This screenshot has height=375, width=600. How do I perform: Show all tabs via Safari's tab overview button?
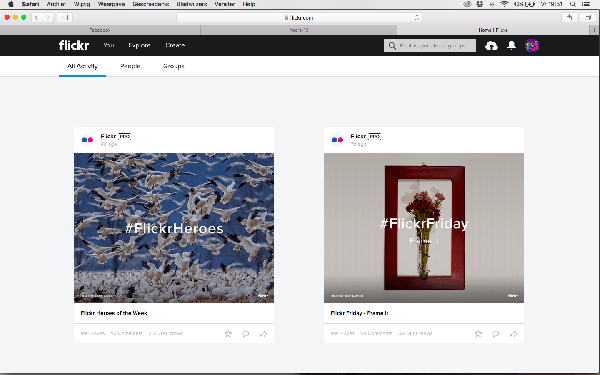(x=588, y=17)
